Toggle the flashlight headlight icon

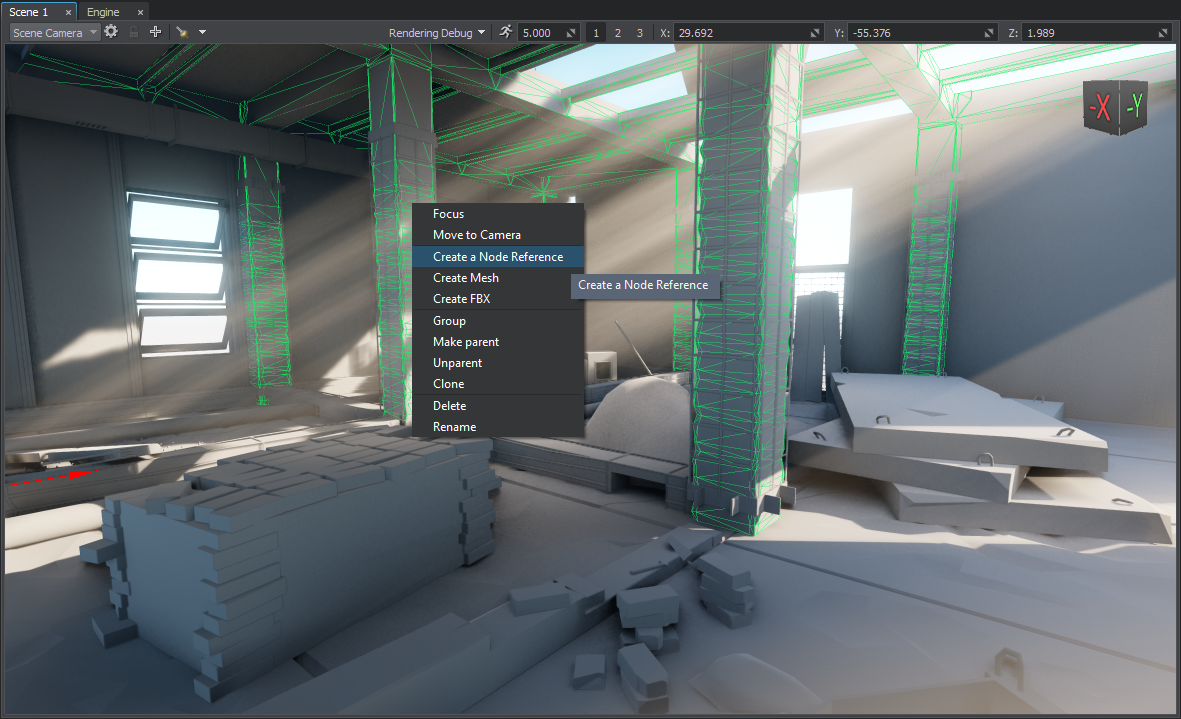tap(182, 32)
